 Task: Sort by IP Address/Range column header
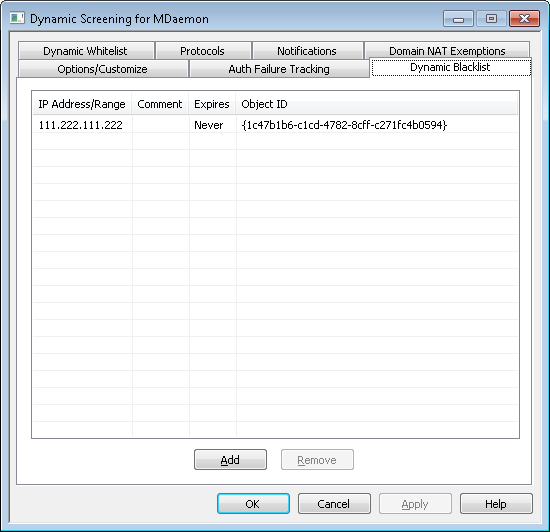[x=82, y=104]
